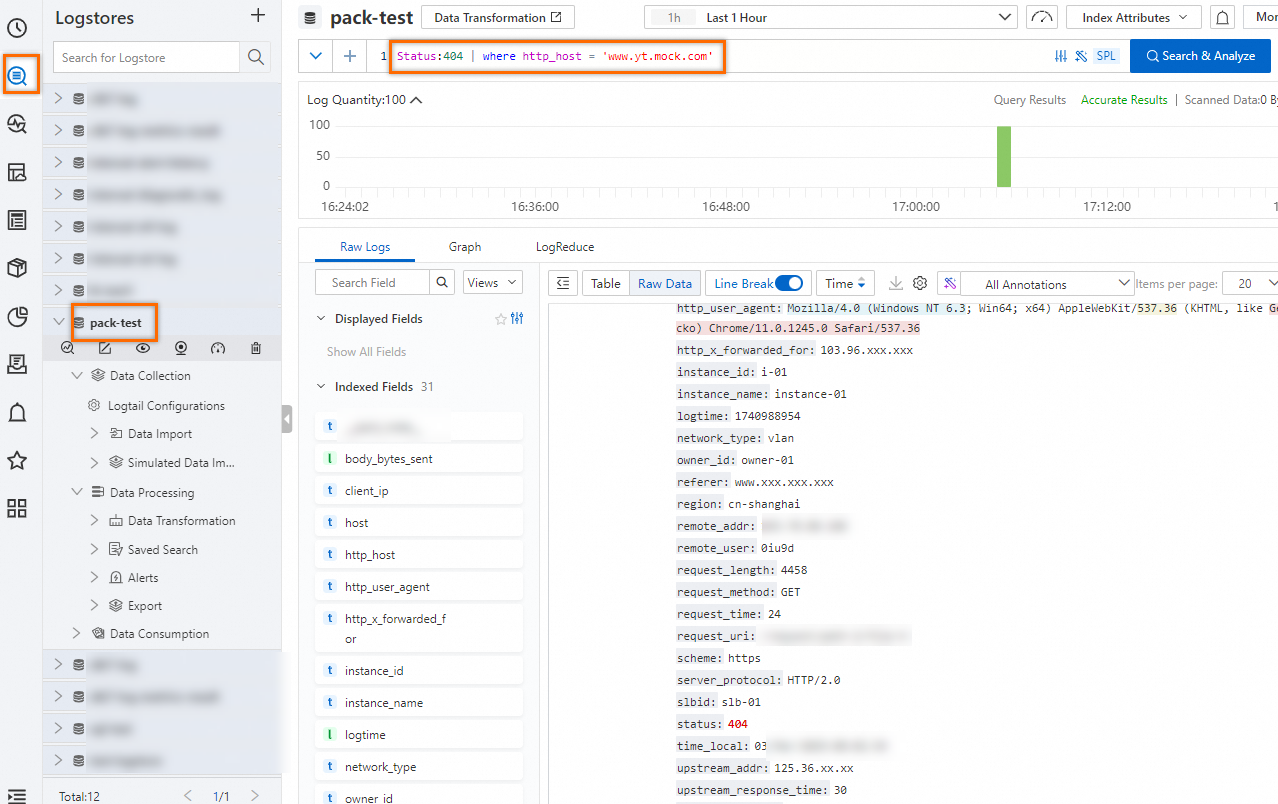Screen dimensions: 1278x804
Task: Click the edit pencil icon under pack-test
Action: (105, 348)
